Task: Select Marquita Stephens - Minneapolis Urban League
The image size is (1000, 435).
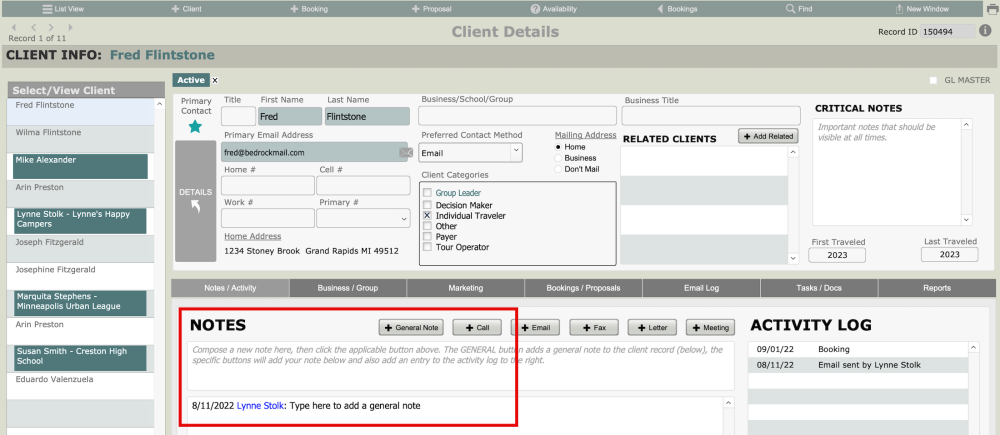Action: pos(81,303)
